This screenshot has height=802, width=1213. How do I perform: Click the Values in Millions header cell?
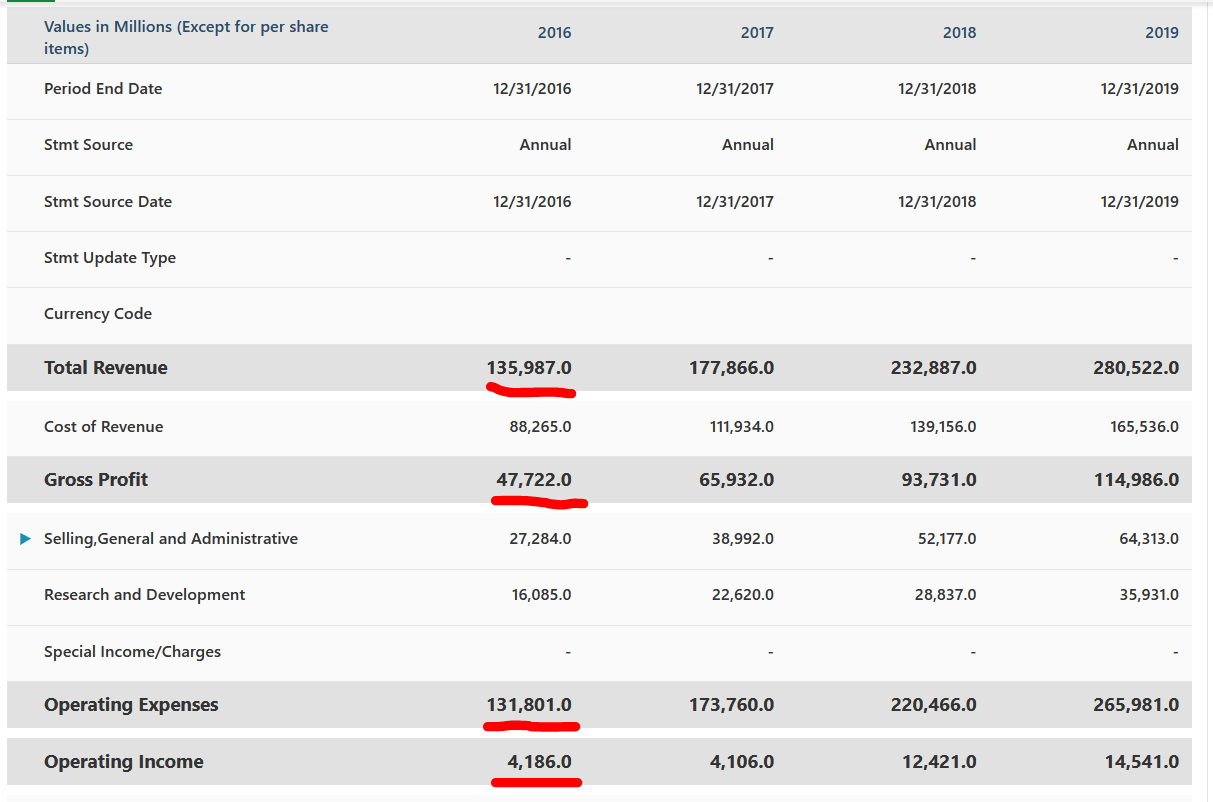click(x=186, y=35)
